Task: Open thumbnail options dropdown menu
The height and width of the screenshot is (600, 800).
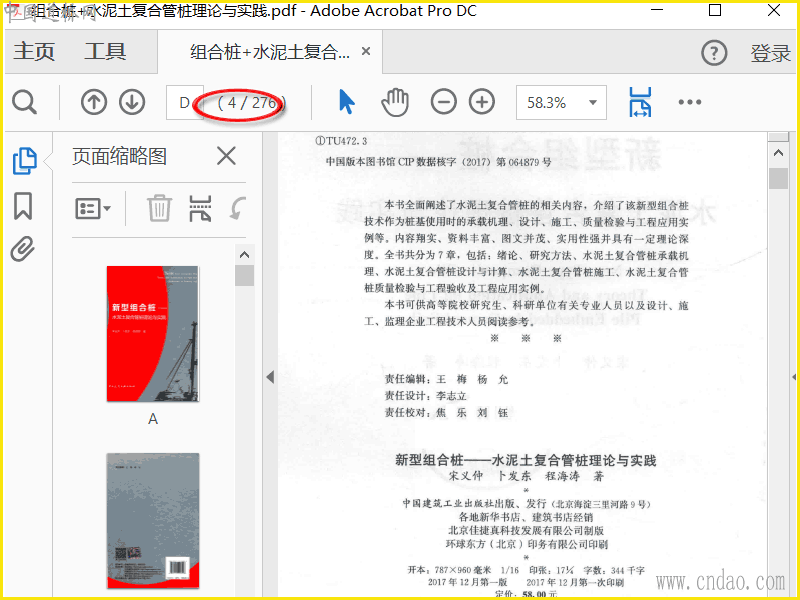Action: [93, 209]
